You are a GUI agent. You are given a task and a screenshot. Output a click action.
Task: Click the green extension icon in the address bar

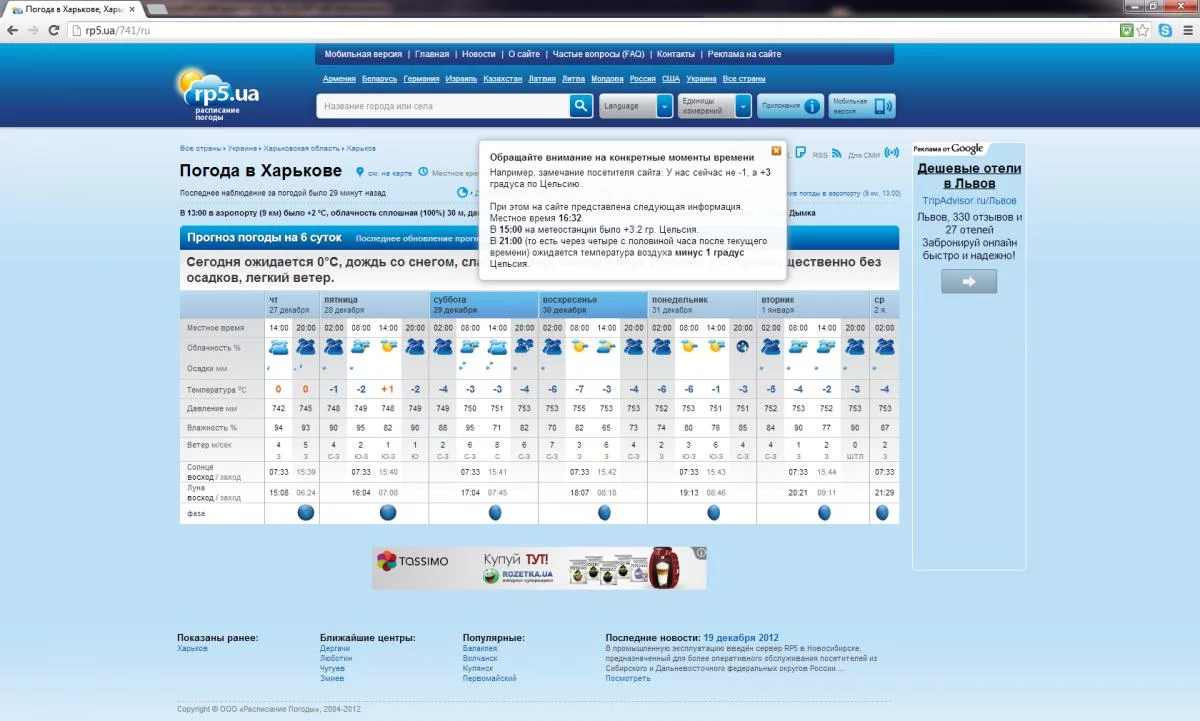pyautogui.click(x=1127, y=30)
